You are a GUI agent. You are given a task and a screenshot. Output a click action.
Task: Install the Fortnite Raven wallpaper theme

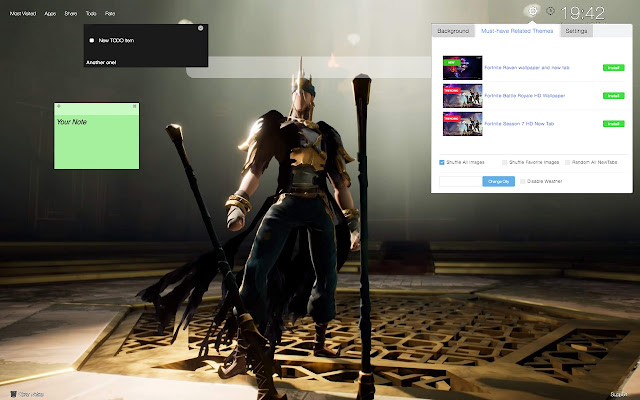click(613, 68)
